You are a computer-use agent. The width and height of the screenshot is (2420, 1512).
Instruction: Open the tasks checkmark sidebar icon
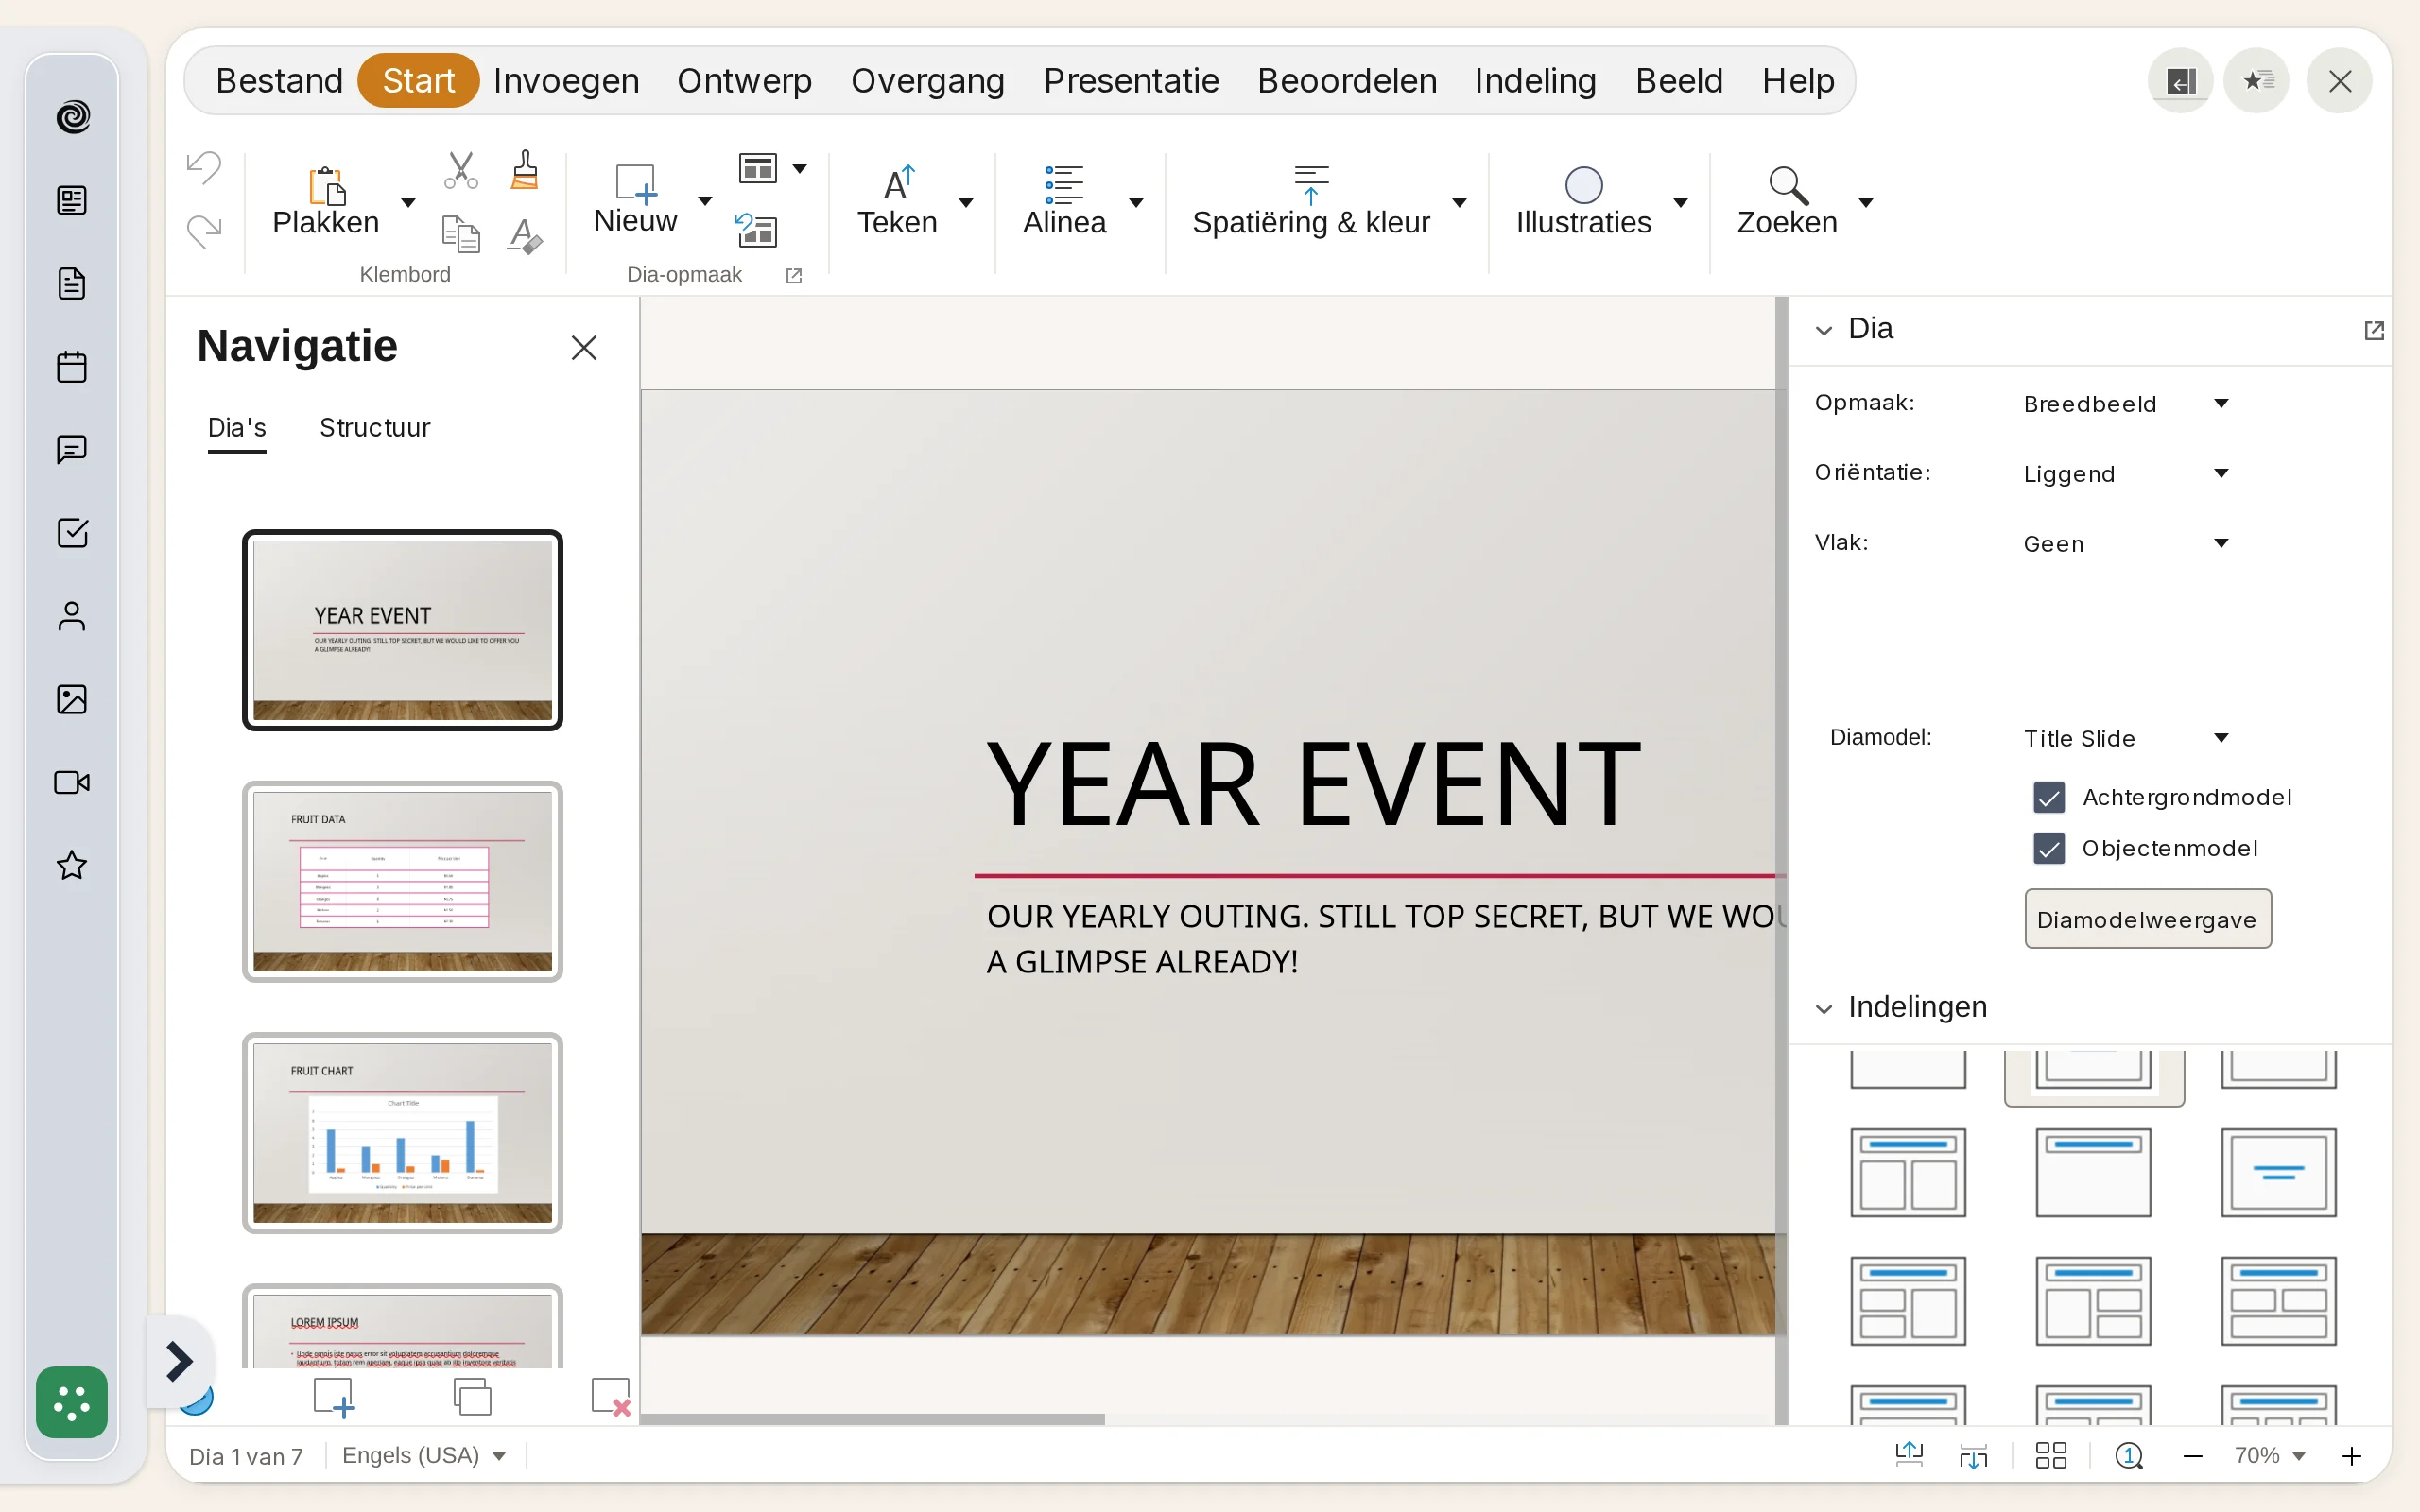72,533
